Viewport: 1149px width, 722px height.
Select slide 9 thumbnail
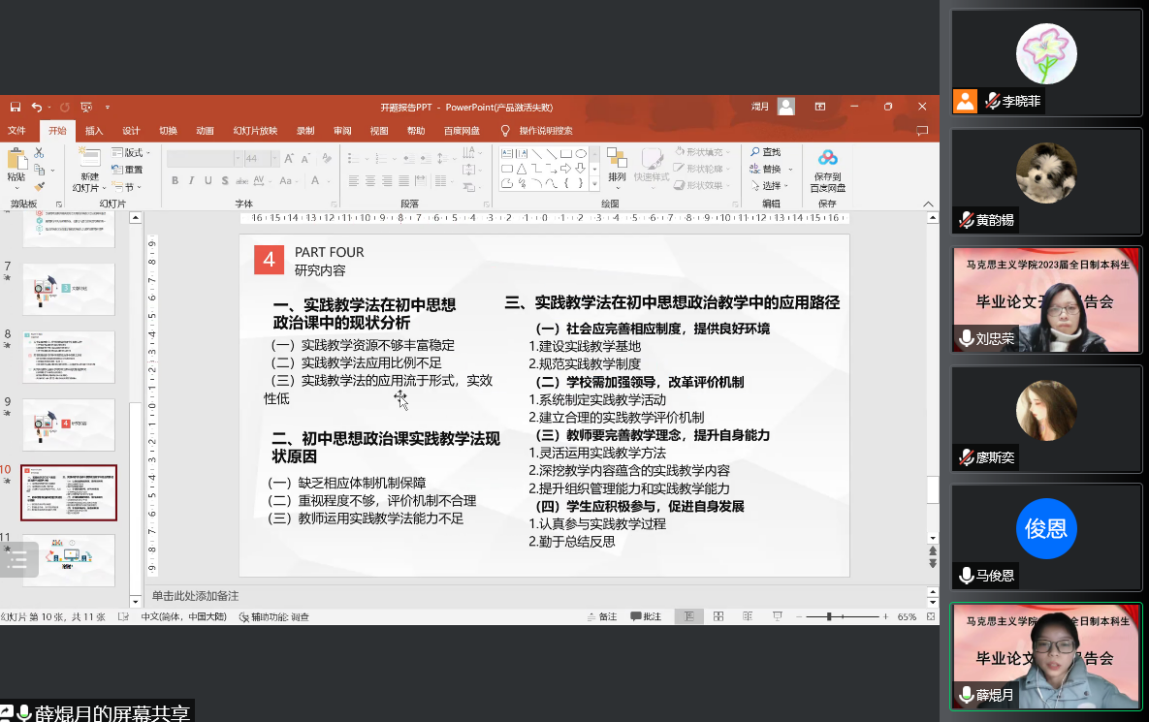pos(68,424)
